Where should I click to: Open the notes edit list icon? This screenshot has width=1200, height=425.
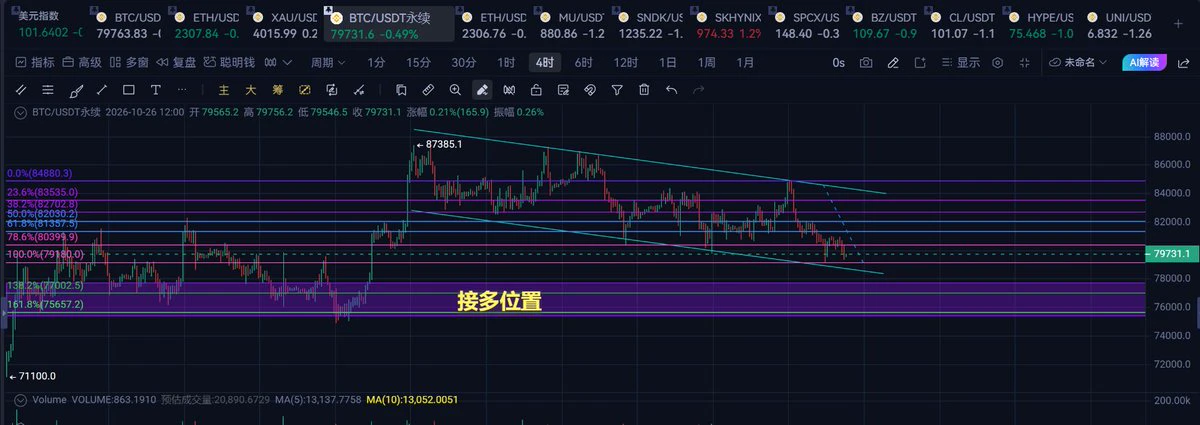pos(563,89)
